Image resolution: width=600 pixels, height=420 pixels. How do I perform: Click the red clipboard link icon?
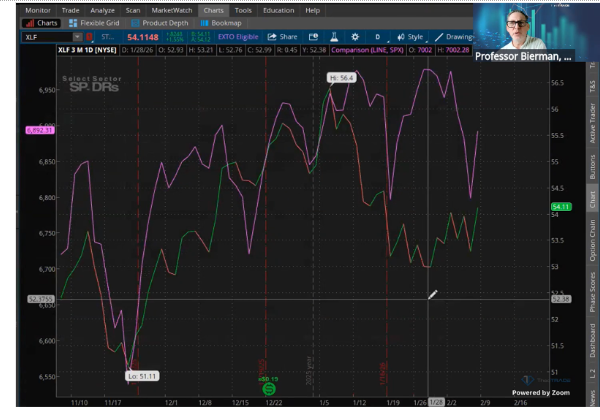(x=89, y=37)
